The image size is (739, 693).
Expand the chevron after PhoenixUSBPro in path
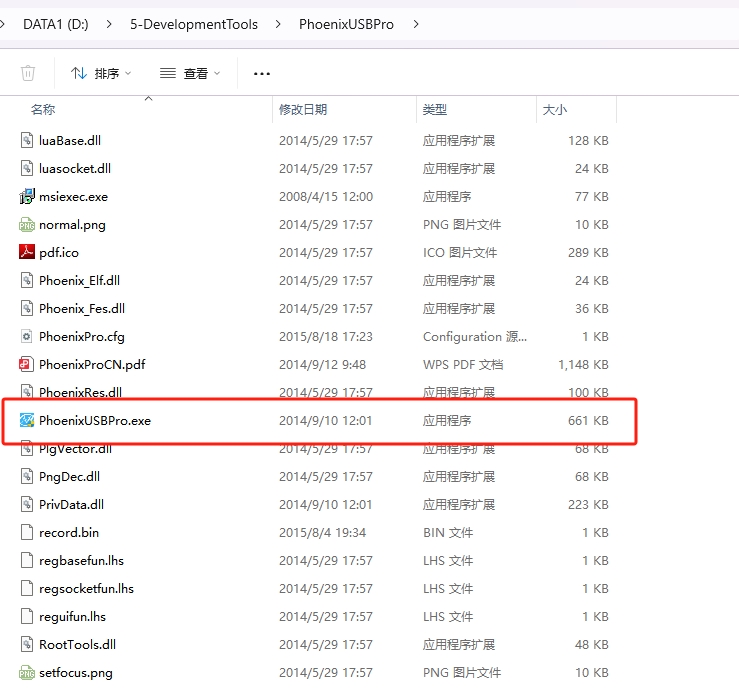[415, 24]
